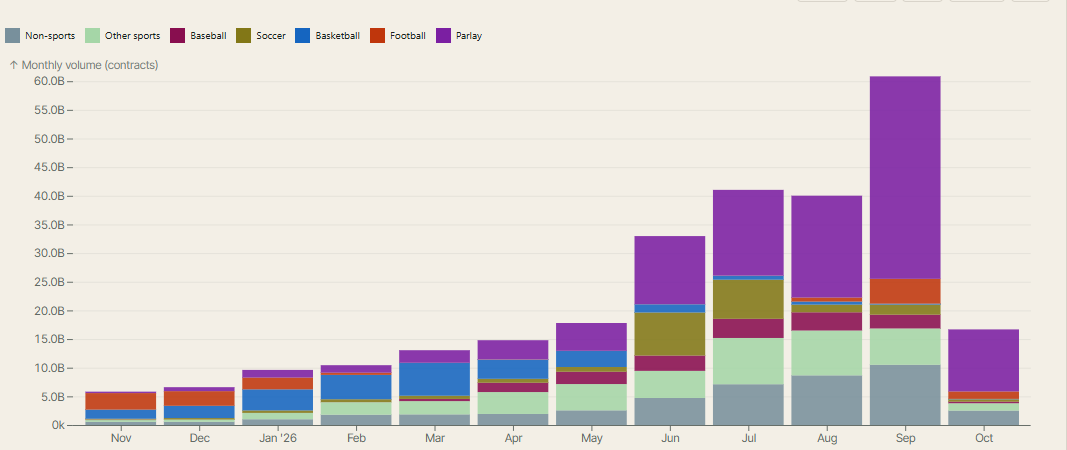The width and height of the screenshot is (1067, 450).
Task: Click the Non-sports gray legend swatch
Action: point(12,35)
